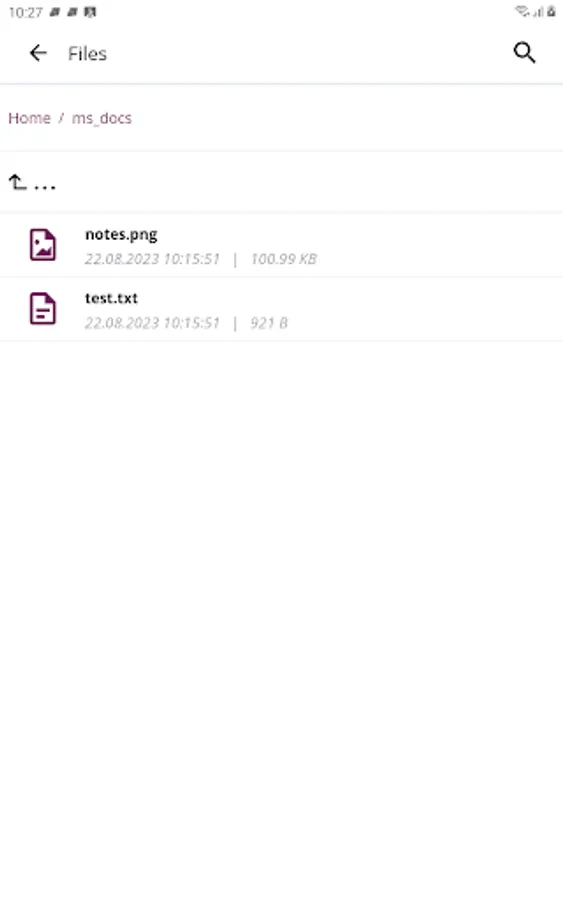Tap the back arrow in the header
Viewport: 563px width, 900px height.
coord(38,53)
